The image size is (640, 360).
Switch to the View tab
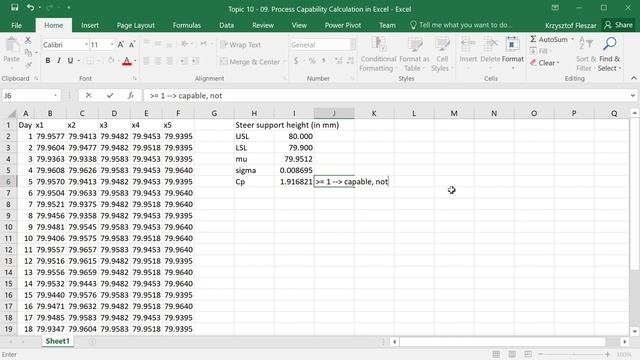click(x=299, y=25)
